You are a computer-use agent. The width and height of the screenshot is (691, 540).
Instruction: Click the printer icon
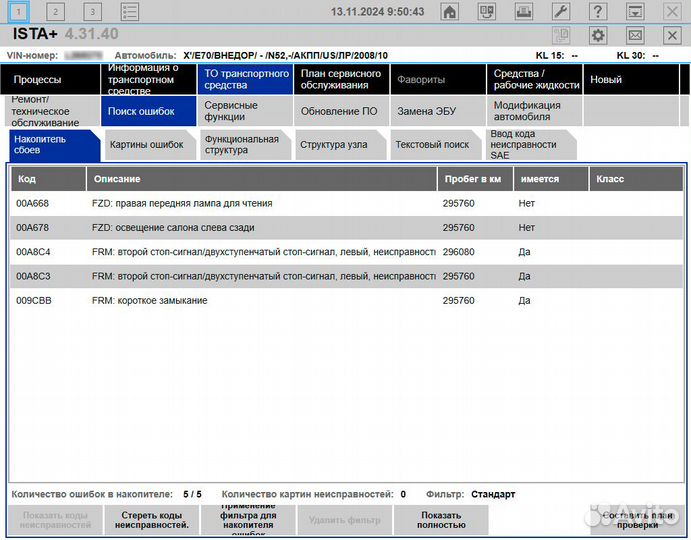[x=524, y=11]
